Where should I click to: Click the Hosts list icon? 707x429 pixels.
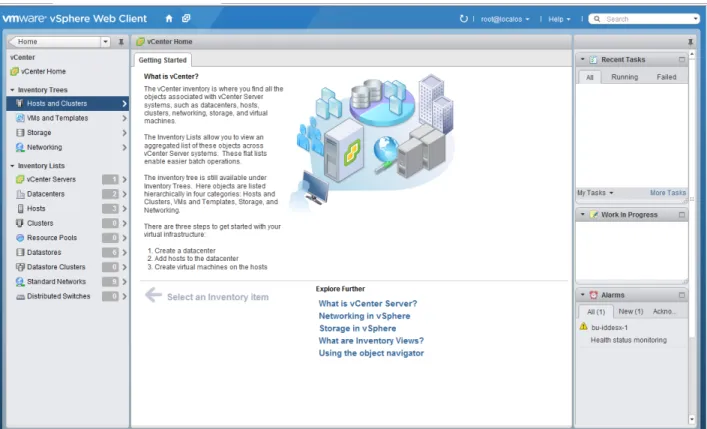pyautogui.click(x=20, y=208)
